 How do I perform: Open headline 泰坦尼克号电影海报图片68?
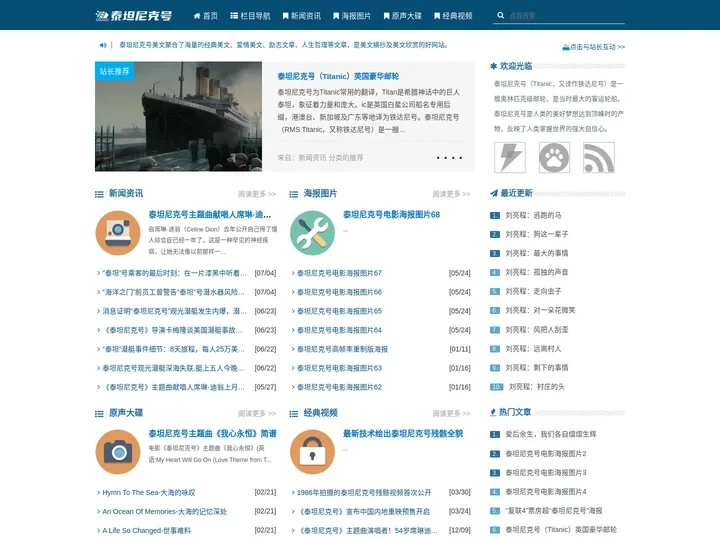pos(391,214)
